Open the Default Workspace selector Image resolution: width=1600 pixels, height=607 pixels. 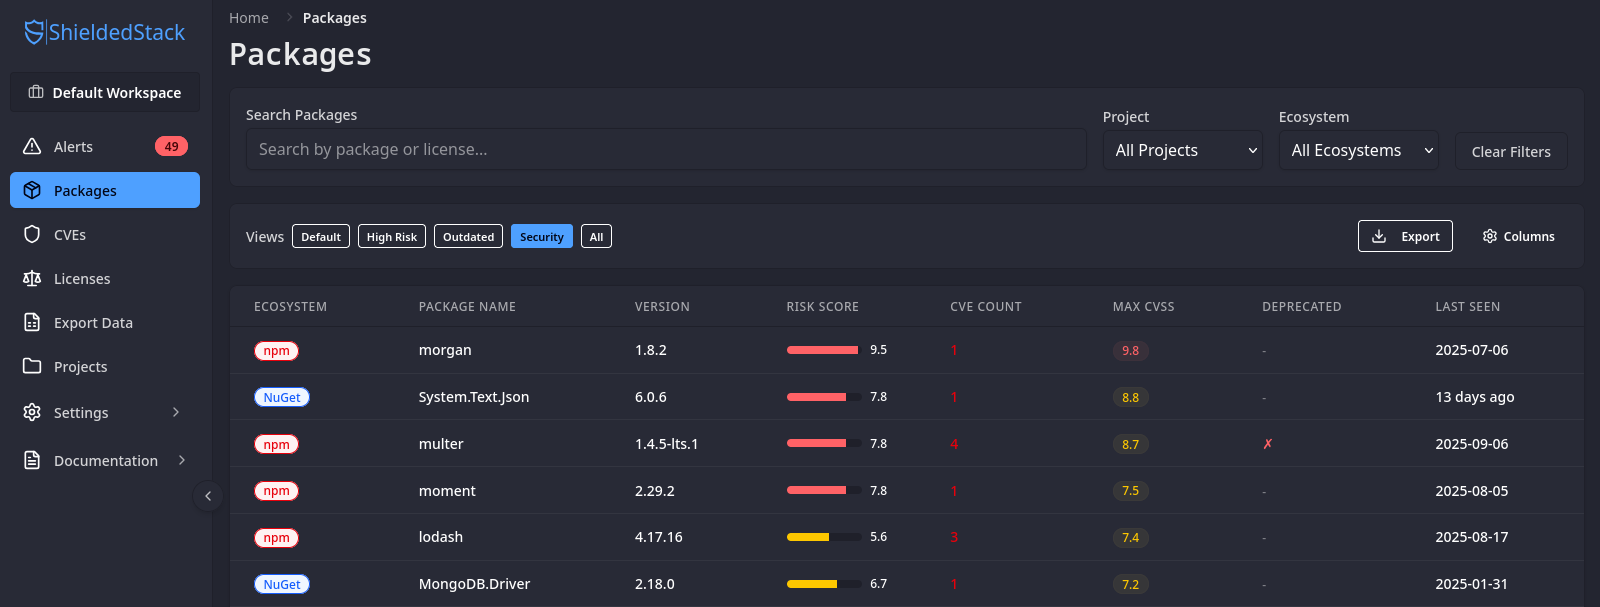pos(105,92)
